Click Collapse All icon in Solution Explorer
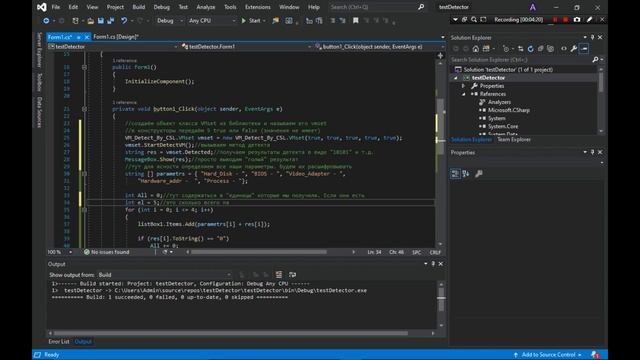 (540, 49)
